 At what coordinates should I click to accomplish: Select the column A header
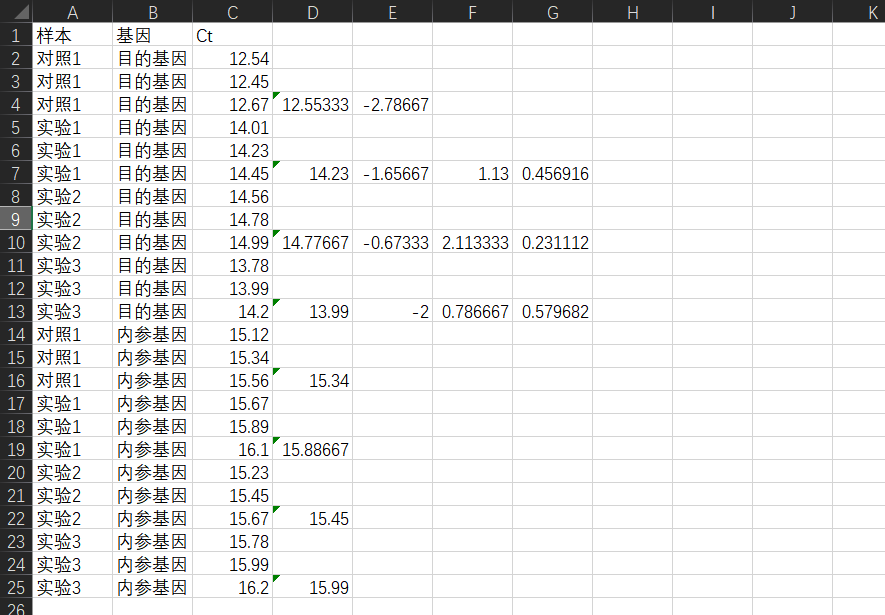(x=72, y=11)
